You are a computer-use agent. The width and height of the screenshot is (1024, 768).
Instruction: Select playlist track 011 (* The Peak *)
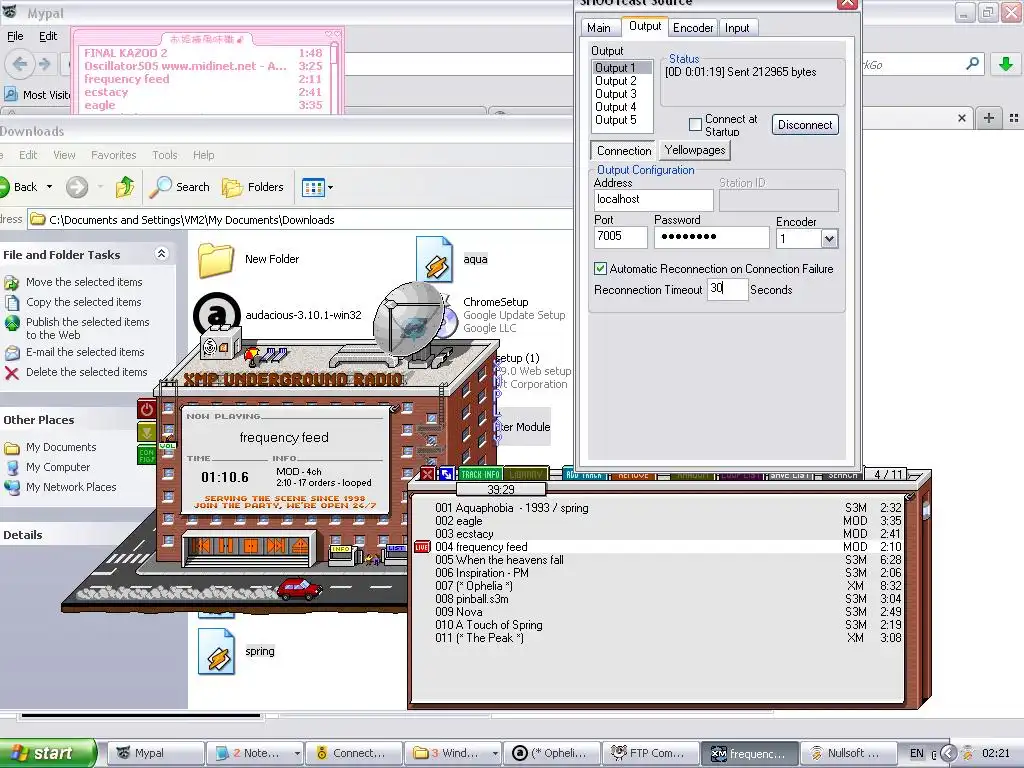pyautogui.click(x=667, y=639)
